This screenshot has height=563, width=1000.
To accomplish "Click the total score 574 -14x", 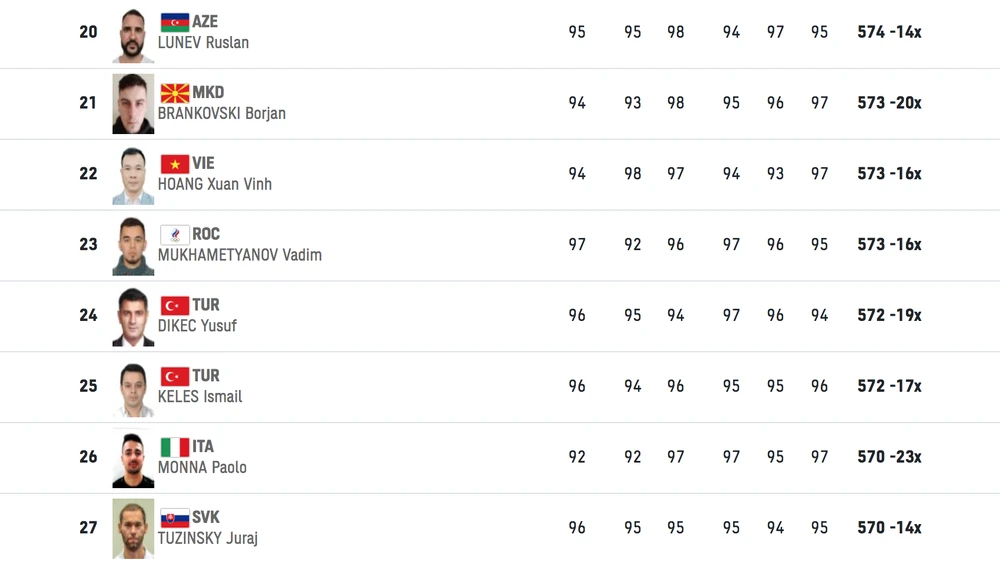I will point(889,32).
